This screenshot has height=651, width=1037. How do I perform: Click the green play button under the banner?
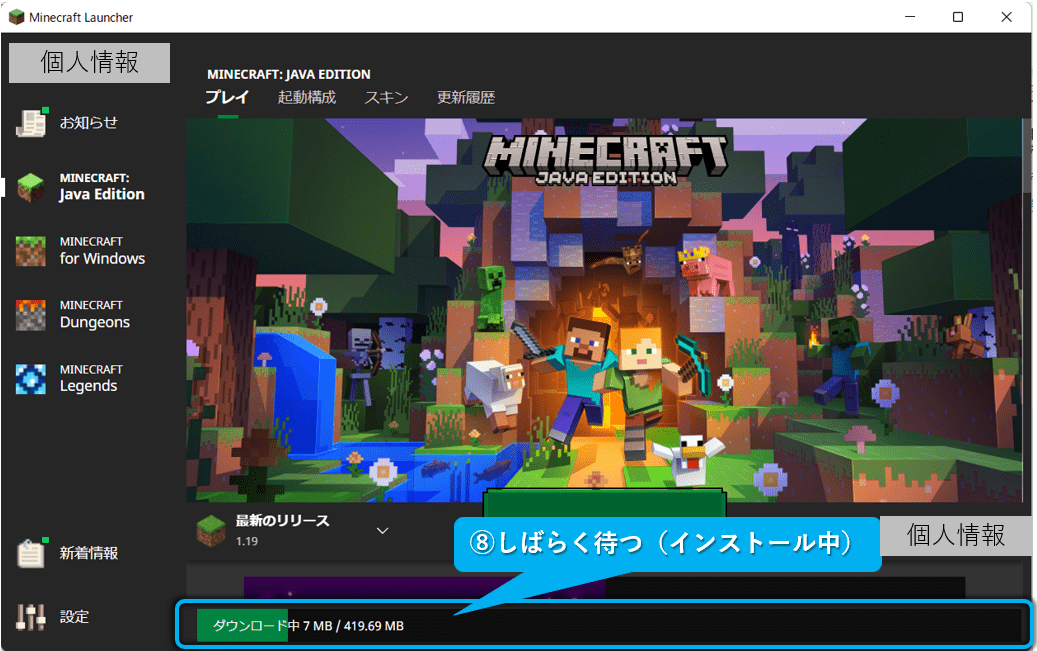click(604, 503)
